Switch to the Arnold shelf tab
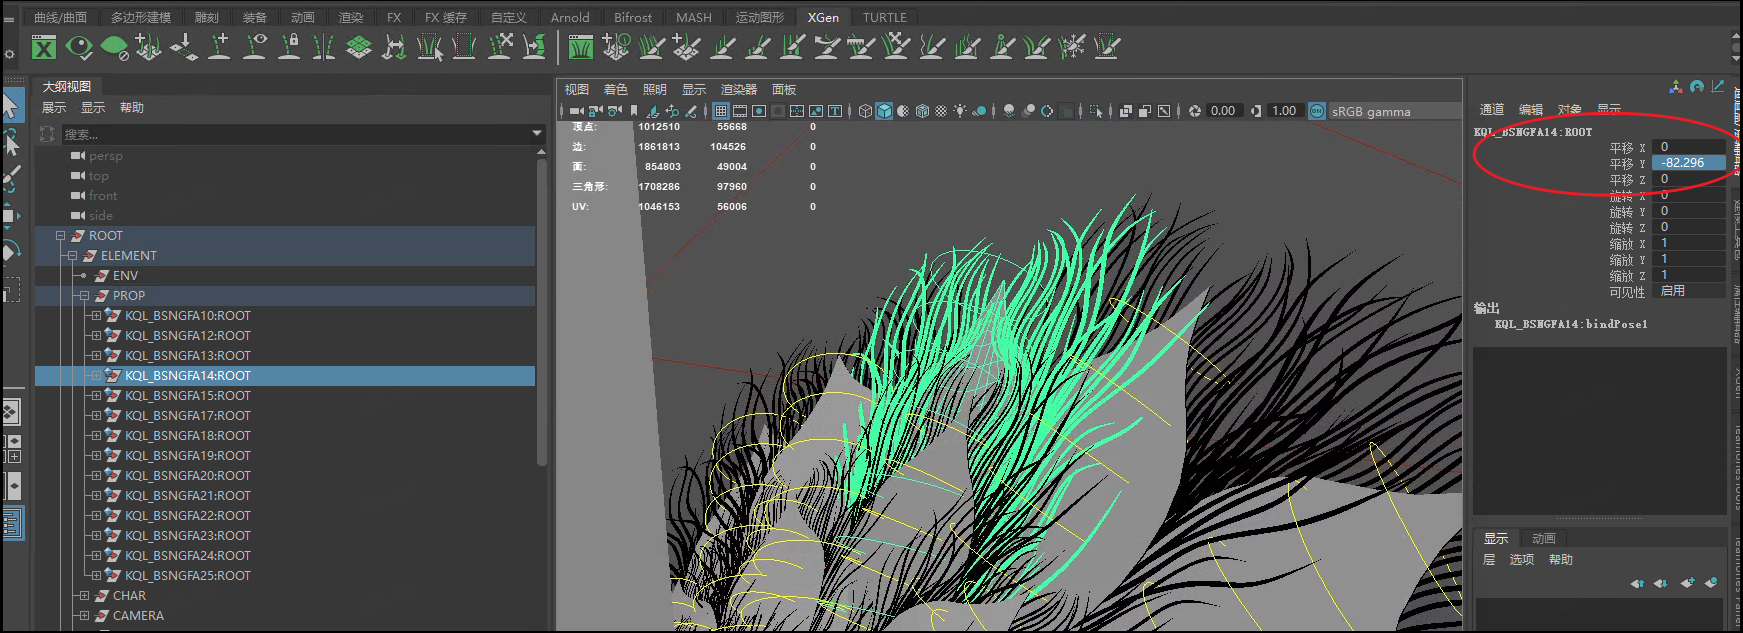Screen dimensions: 1743x633 (570, 17)
